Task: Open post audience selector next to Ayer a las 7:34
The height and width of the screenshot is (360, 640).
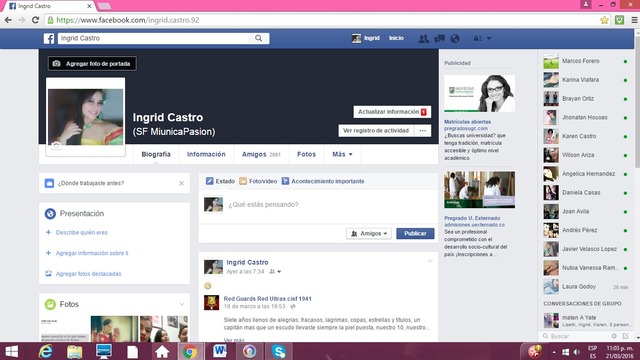Action: point(275,271)
